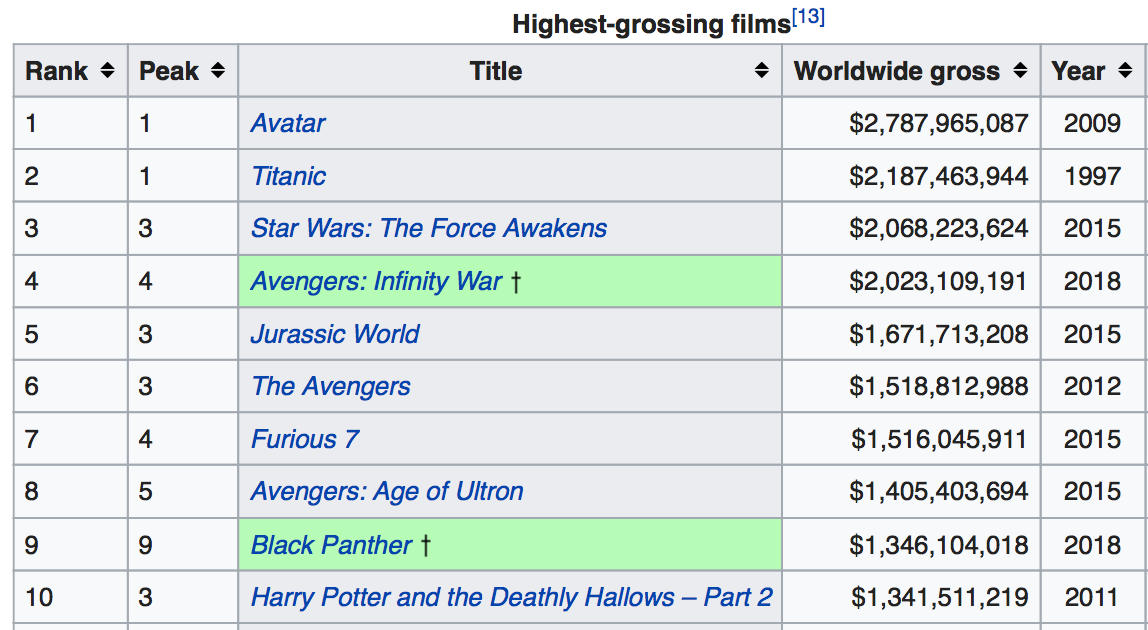Select Avatar's gross $2,787,965,087 cell
1148x630 pixels.
point(938,123)
